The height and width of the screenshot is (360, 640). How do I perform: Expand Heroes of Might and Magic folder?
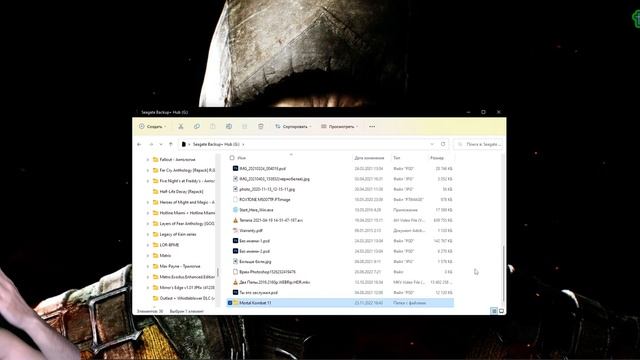[x=148, y=202]
